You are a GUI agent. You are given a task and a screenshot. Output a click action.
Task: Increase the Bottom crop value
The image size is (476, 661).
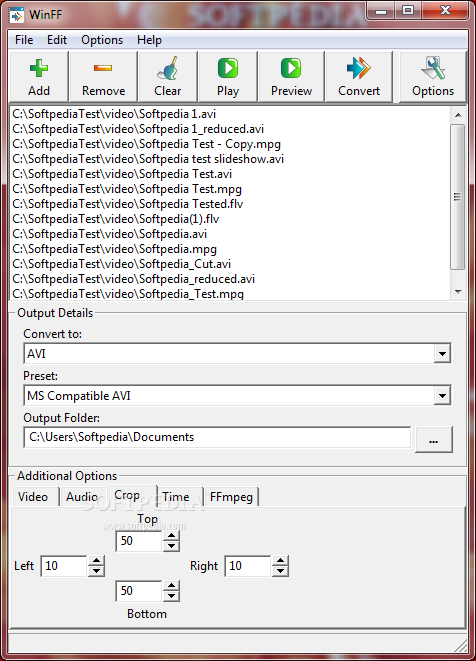[171, 586]
